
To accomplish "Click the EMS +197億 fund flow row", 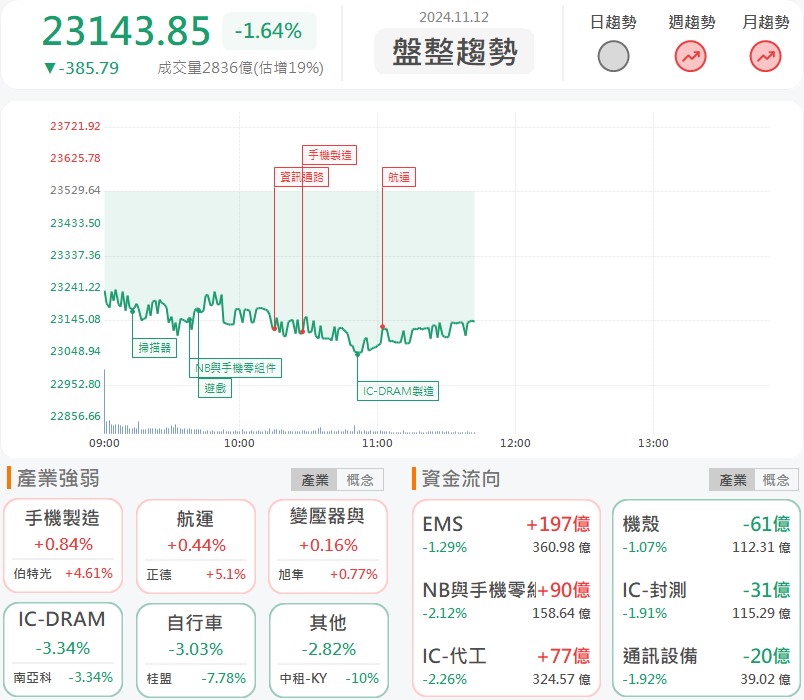I will (x=506, y=534).
